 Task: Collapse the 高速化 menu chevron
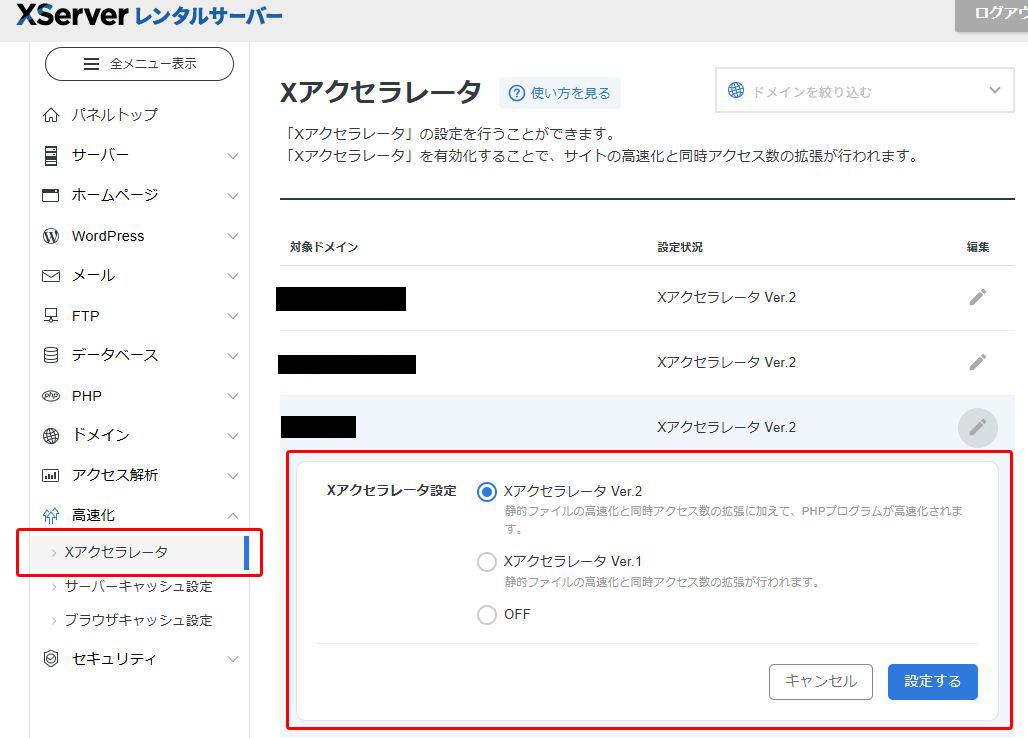(233, 516)
